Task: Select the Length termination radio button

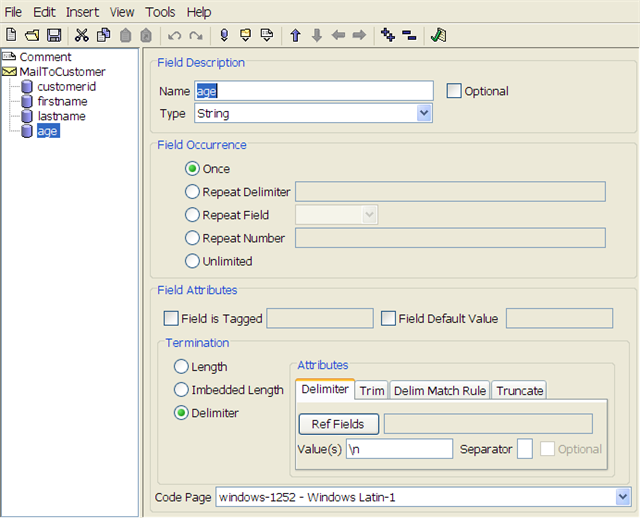Action: click(x=182, y=367)
